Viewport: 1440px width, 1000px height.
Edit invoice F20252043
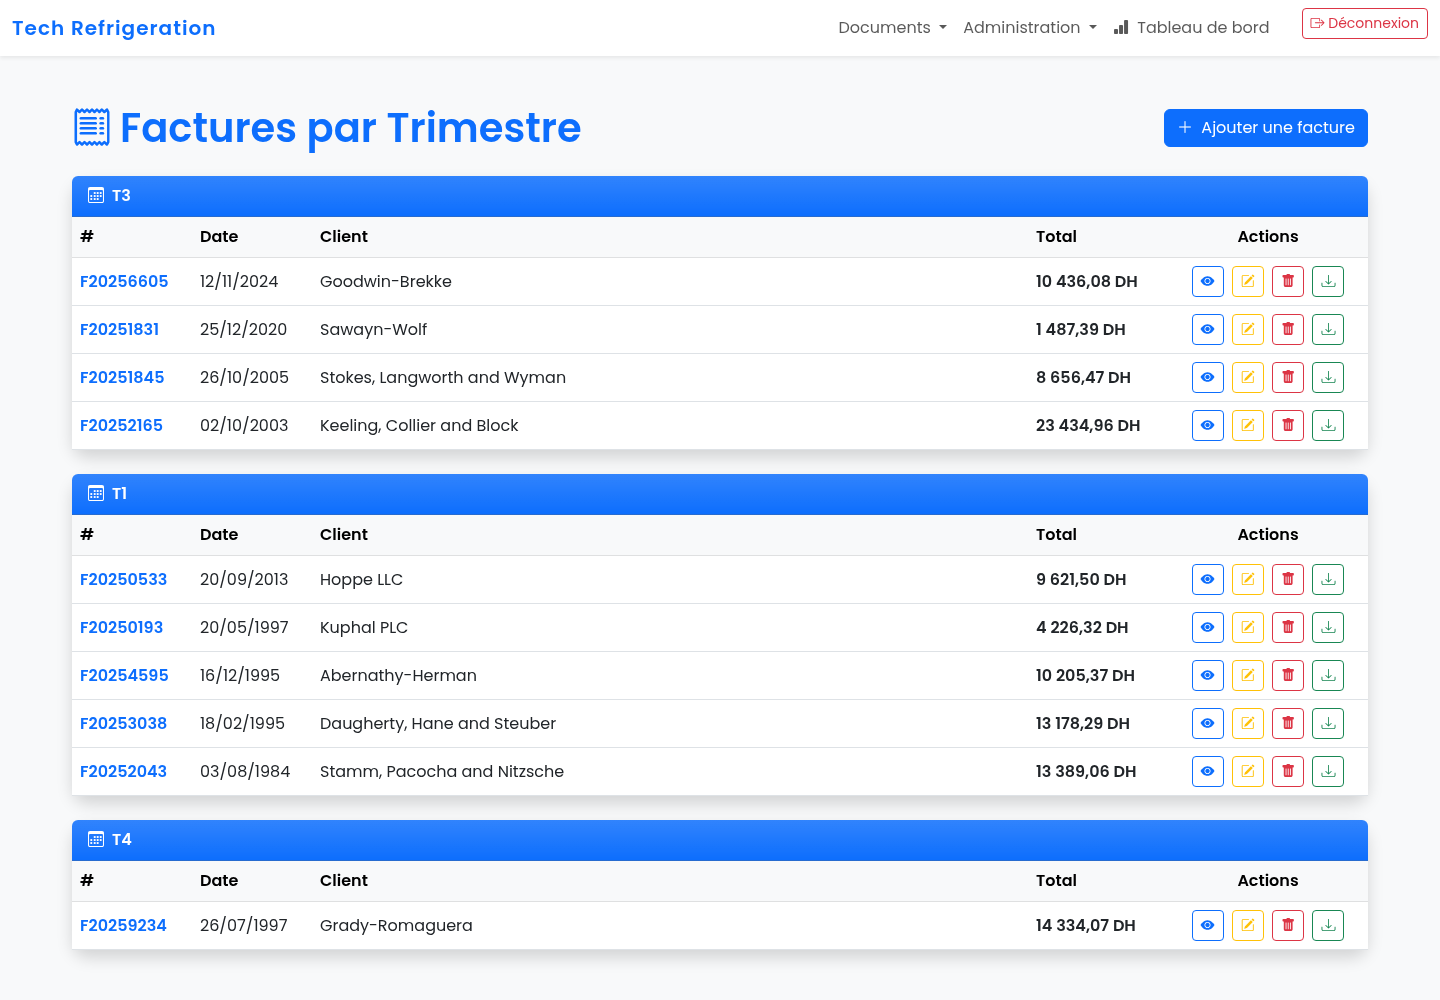(1248, 772)
